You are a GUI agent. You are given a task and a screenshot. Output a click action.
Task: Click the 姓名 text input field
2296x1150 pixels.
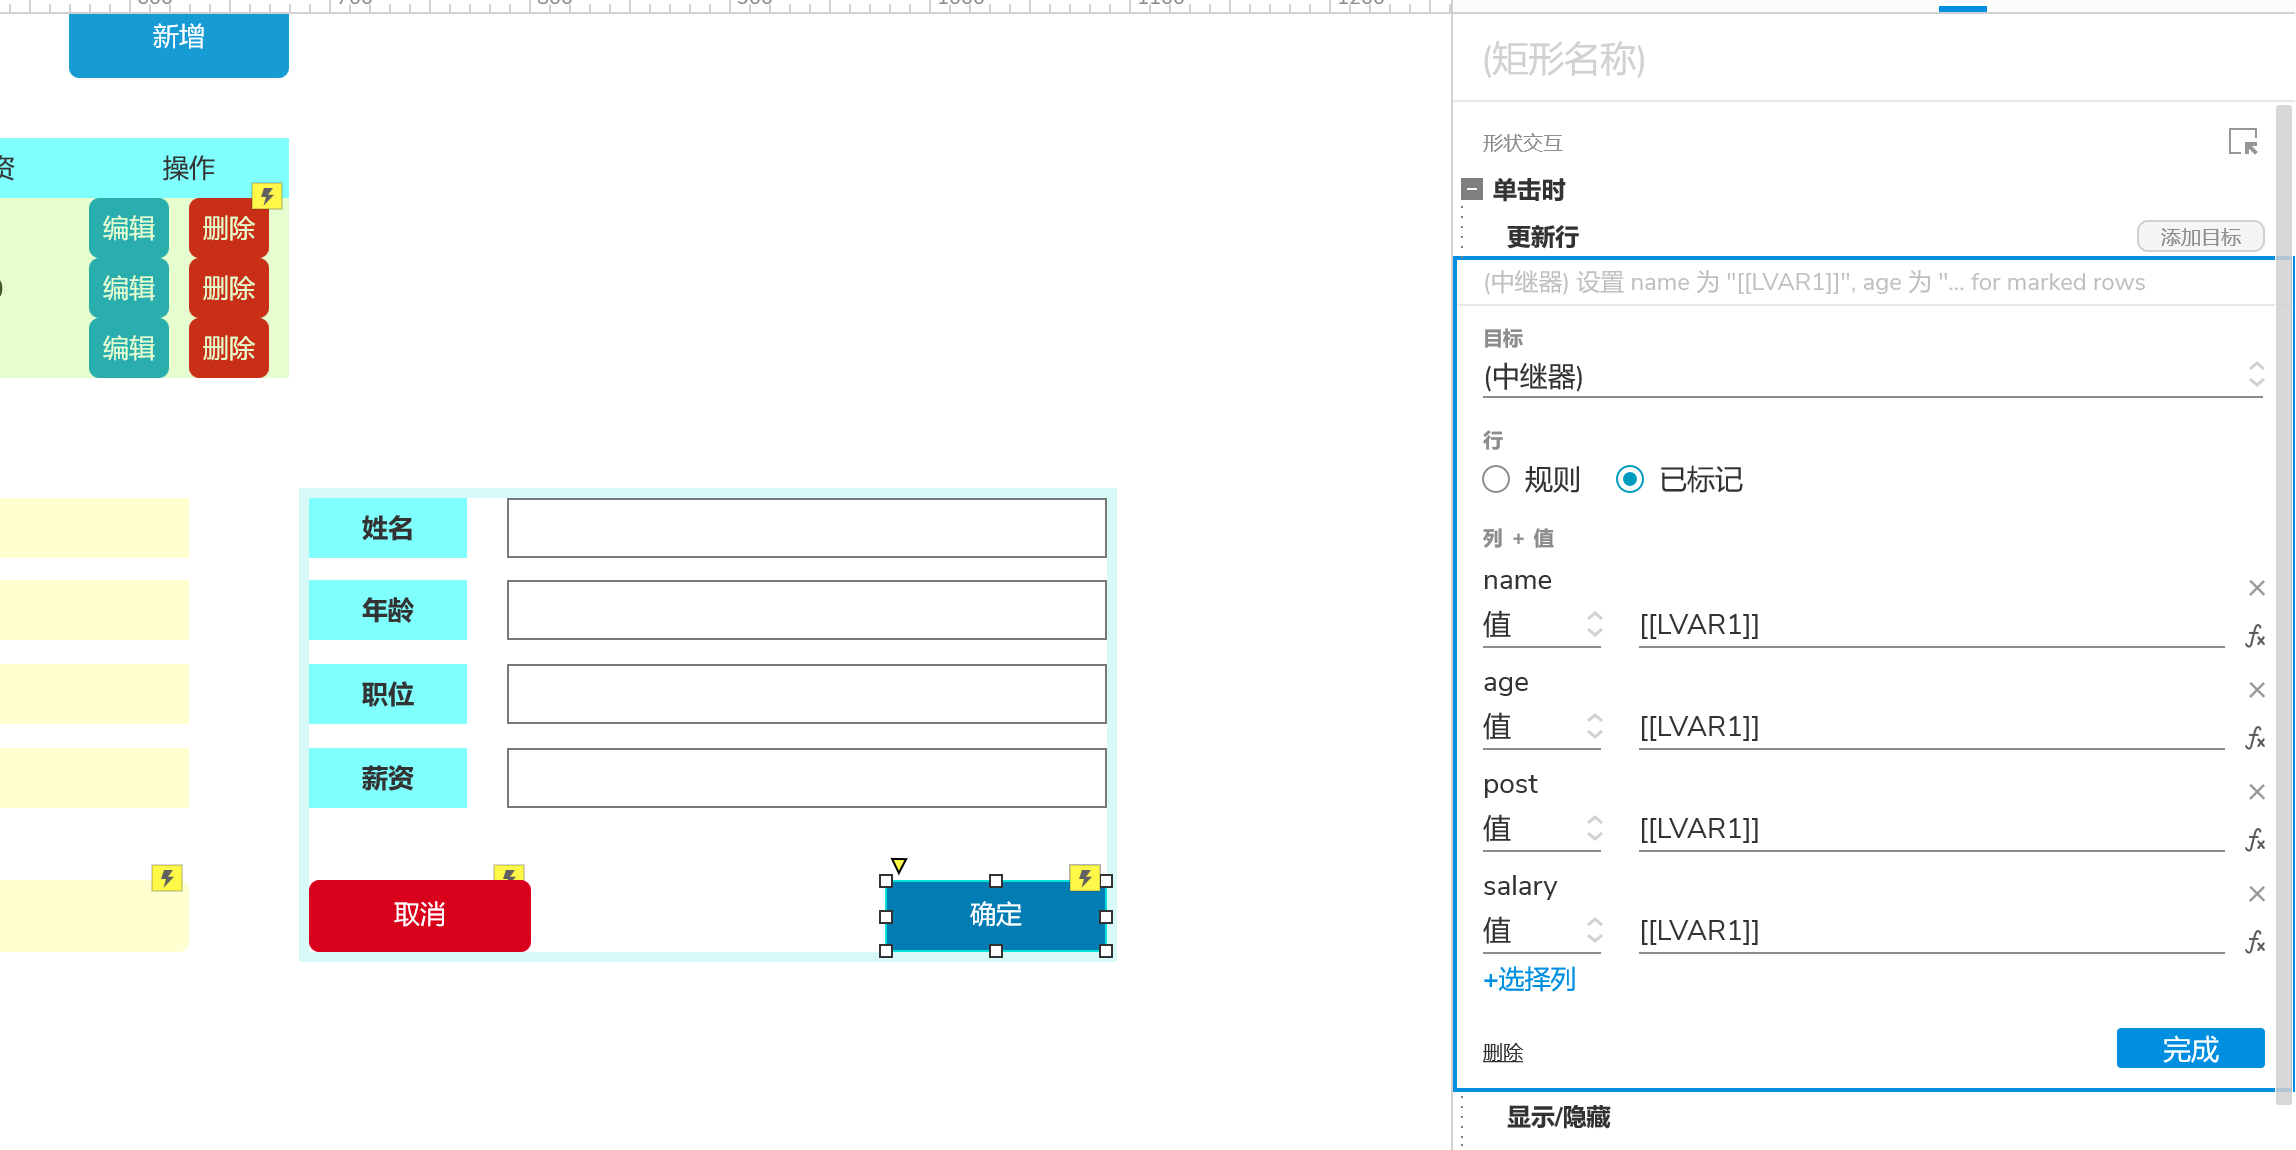tap(806, 528)
